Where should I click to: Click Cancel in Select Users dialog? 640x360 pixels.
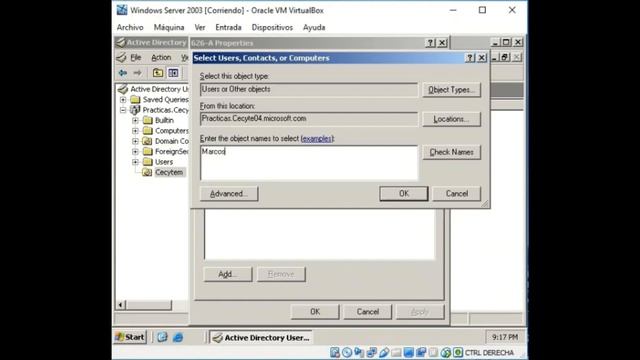click(x=457, y=193)
